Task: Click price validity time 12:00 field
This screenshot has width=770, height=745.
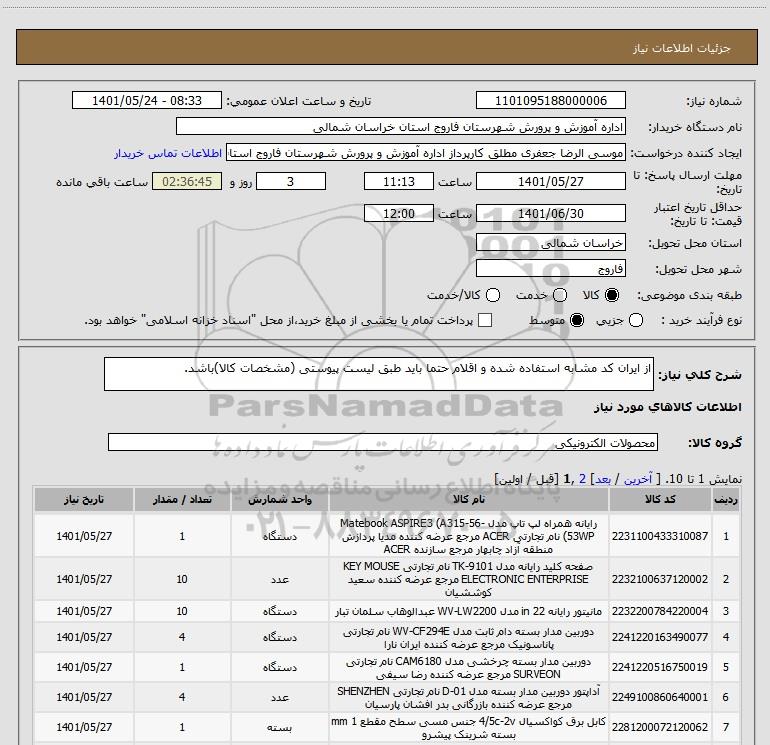Action: pyautogui.click(x=399, y=214)
